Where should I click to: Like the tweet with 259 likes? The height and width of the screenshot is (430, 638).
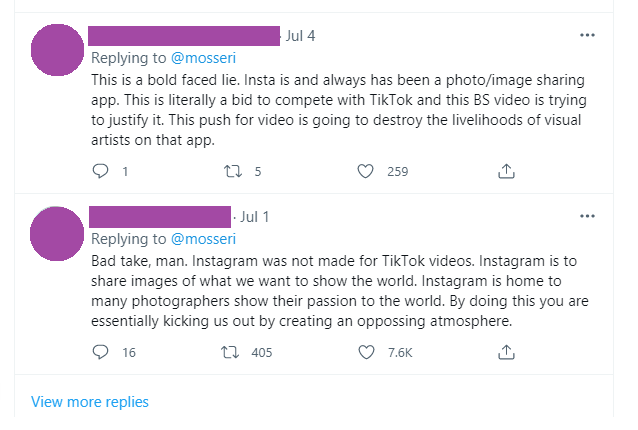click(365, 171)
